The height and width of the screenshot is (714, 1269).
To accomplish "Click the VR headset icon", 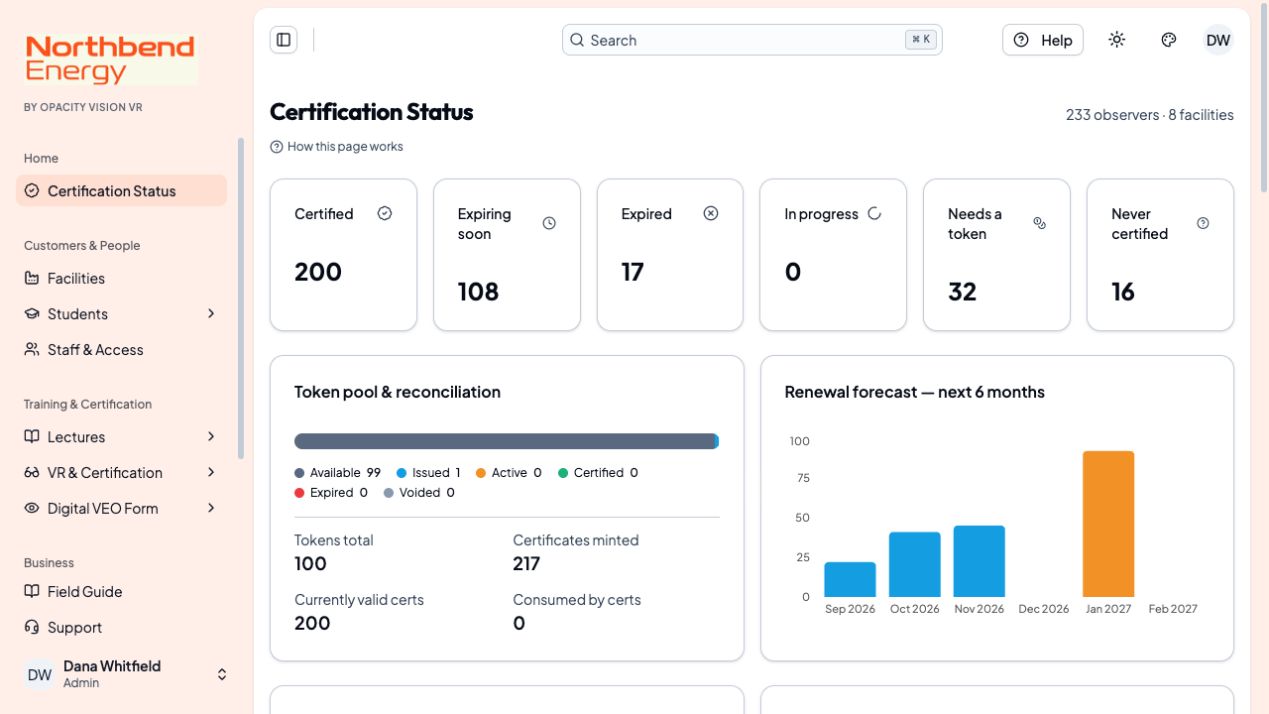I will click(32, 473).
